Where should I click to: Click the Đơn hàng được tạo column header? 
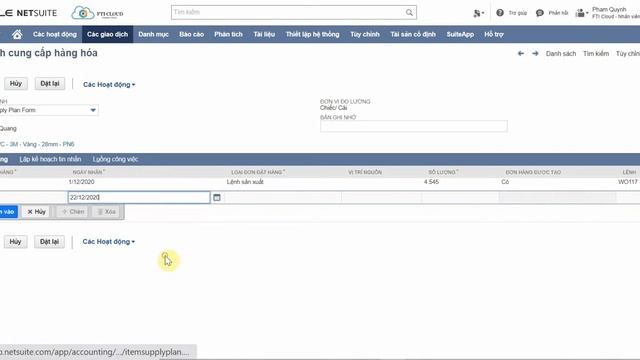[x=533, y=172]
